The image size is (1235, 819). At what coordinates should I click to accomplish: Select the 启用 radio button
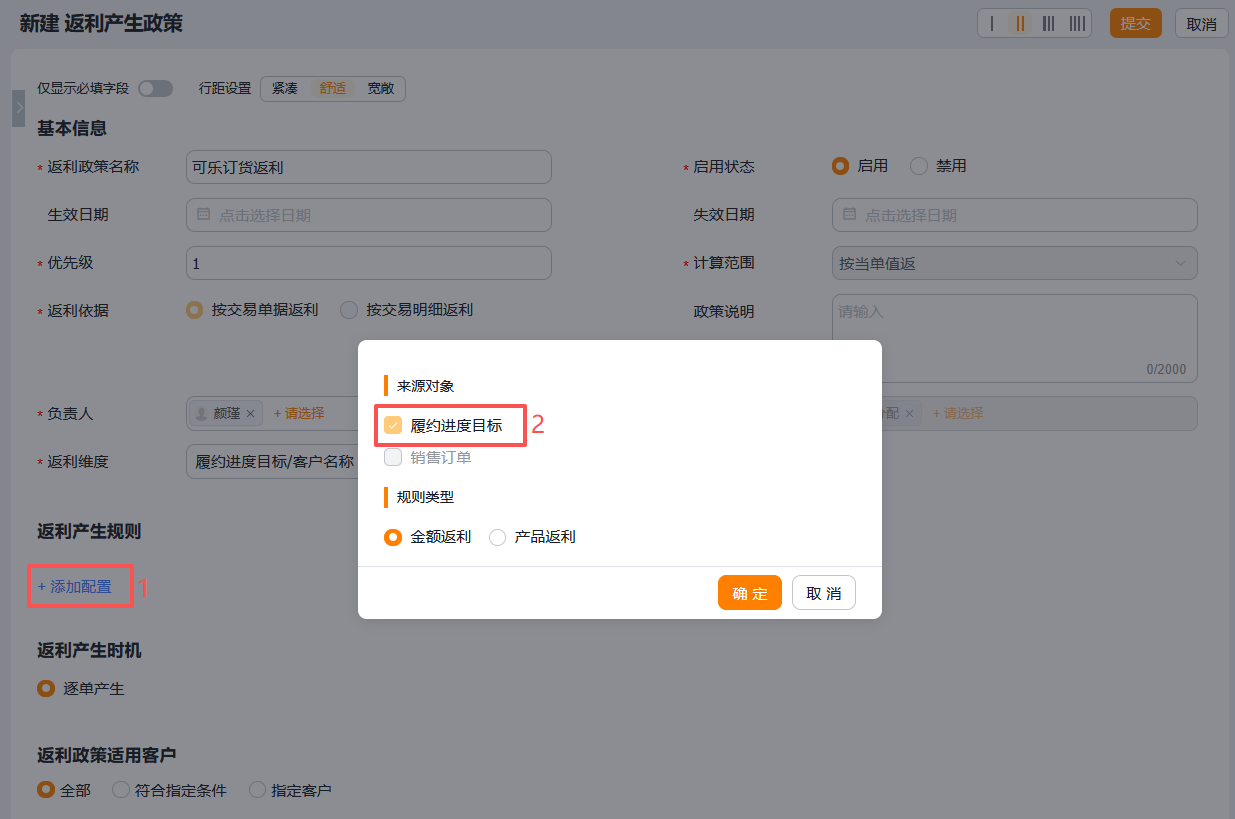pyautogui.click(x=841, y=166)
